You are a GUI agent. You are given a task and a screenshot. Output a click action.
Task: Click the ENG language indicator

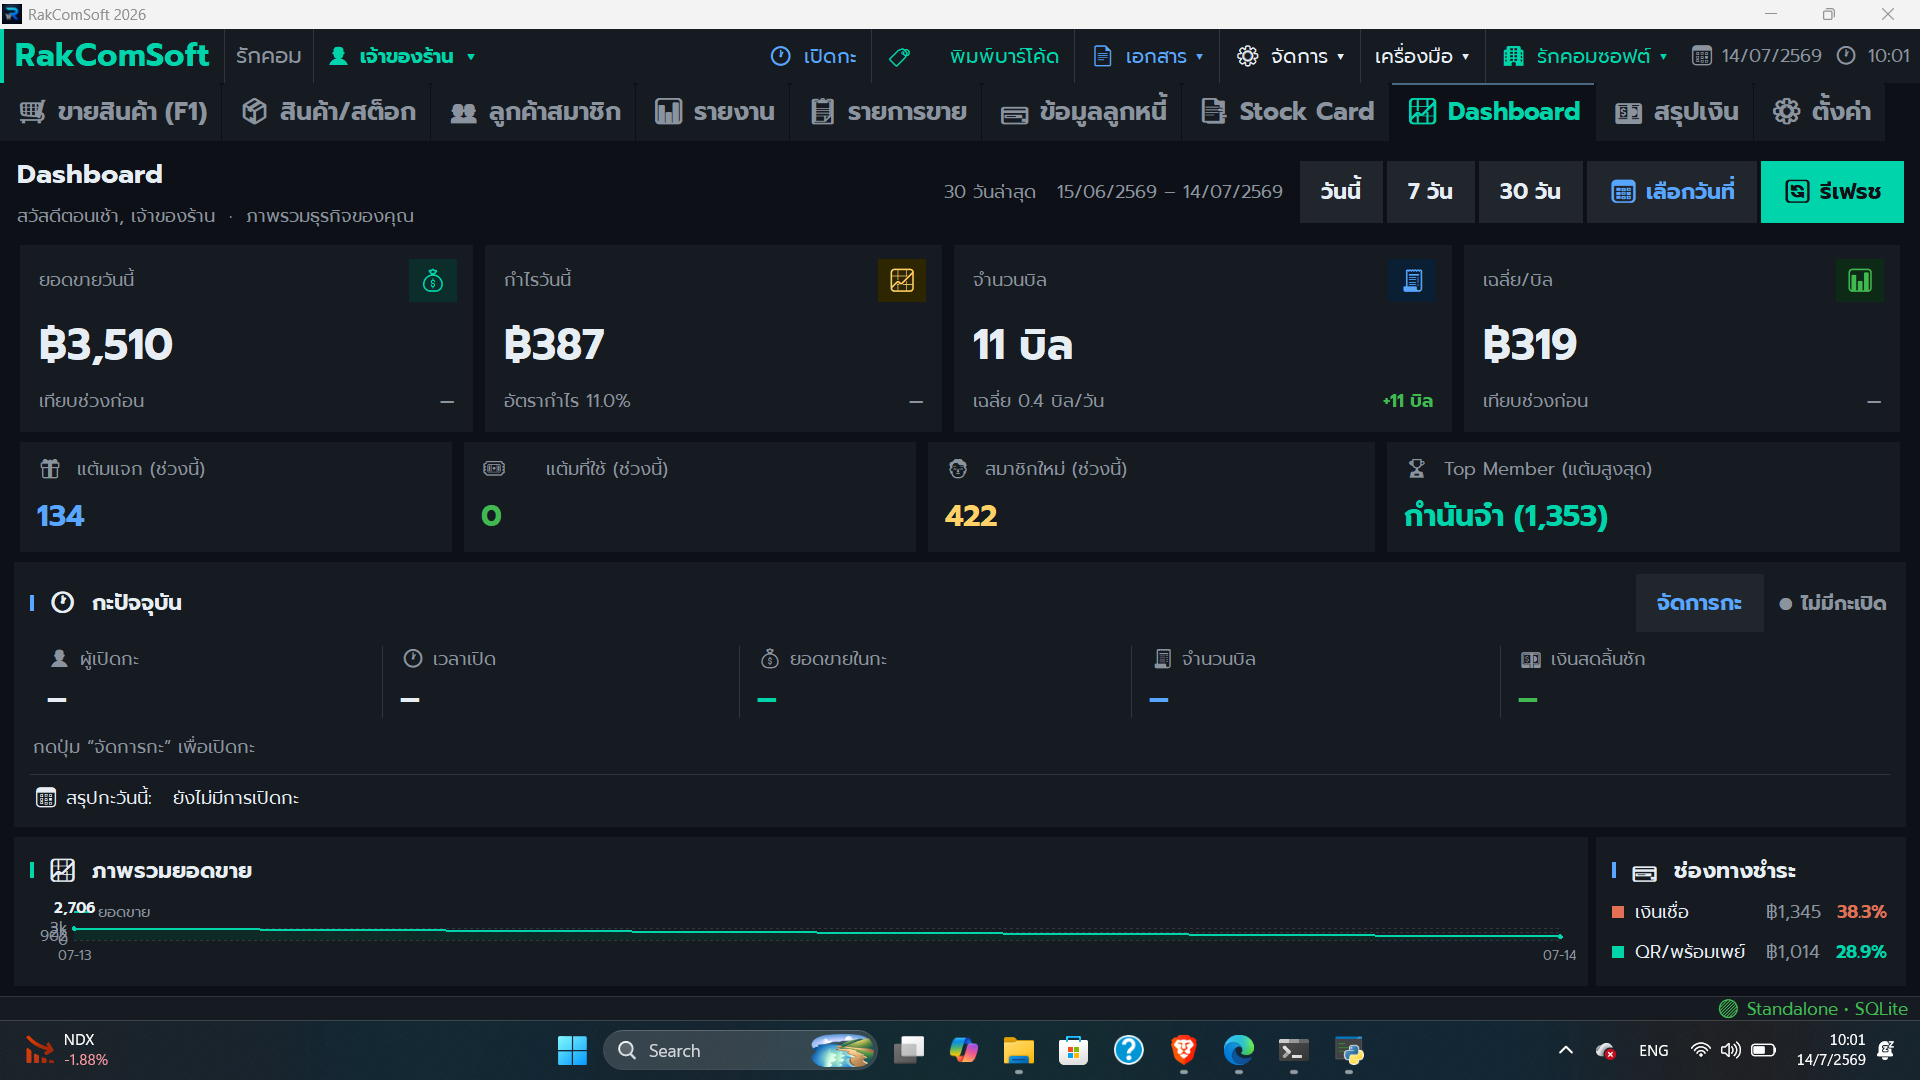pyautogui.click(x=1653, y=1050)
